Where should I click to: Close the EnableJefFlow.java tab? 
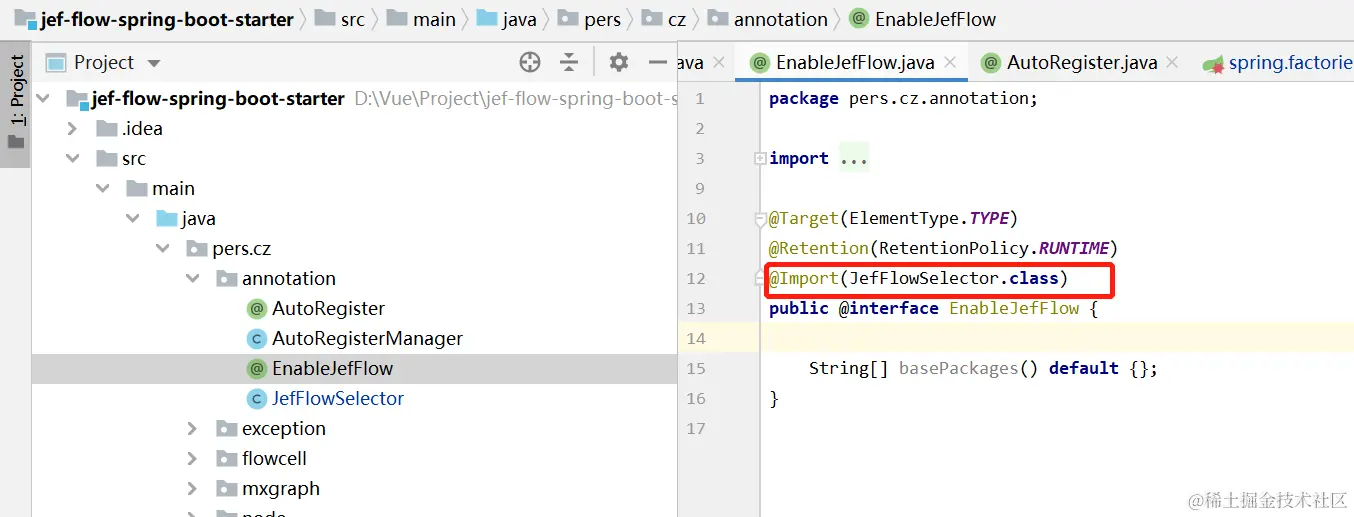[x=950, y=63]
